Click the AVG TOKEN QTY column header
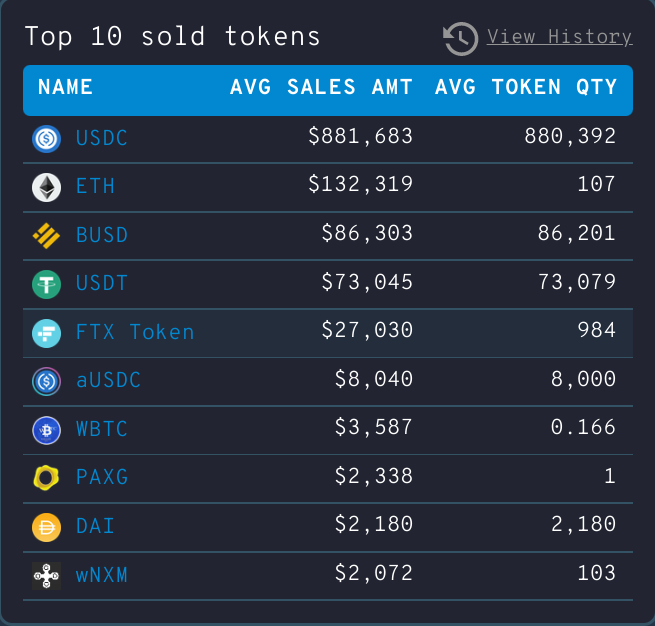Screen dimensions: 655x626 526,87
